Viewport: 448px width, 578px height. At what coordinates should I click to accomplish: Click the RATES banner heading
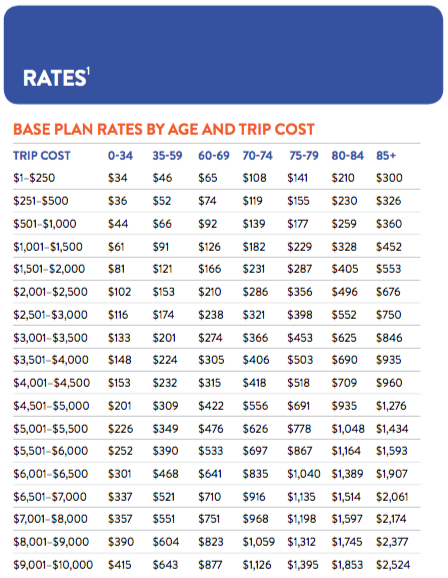click(55, 78)
